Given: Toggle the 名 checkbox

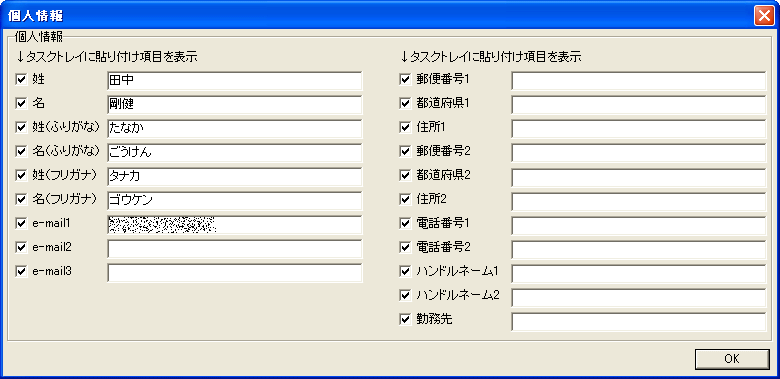Looking at the screenshot, I should coord(21,103).
